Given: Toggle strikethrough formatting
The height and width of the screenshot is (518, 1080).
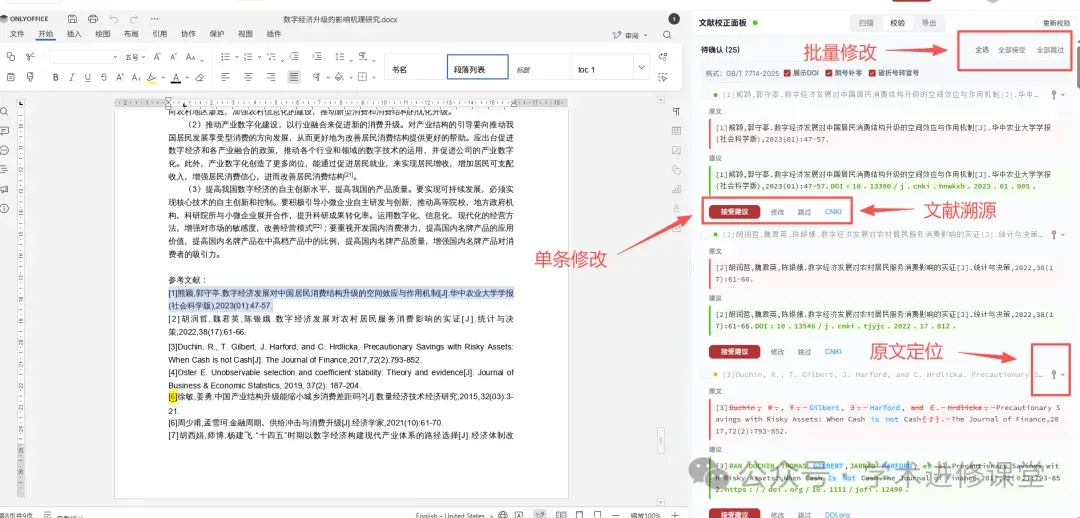Looking at the screenshot, I should click(x=103, y=77).
